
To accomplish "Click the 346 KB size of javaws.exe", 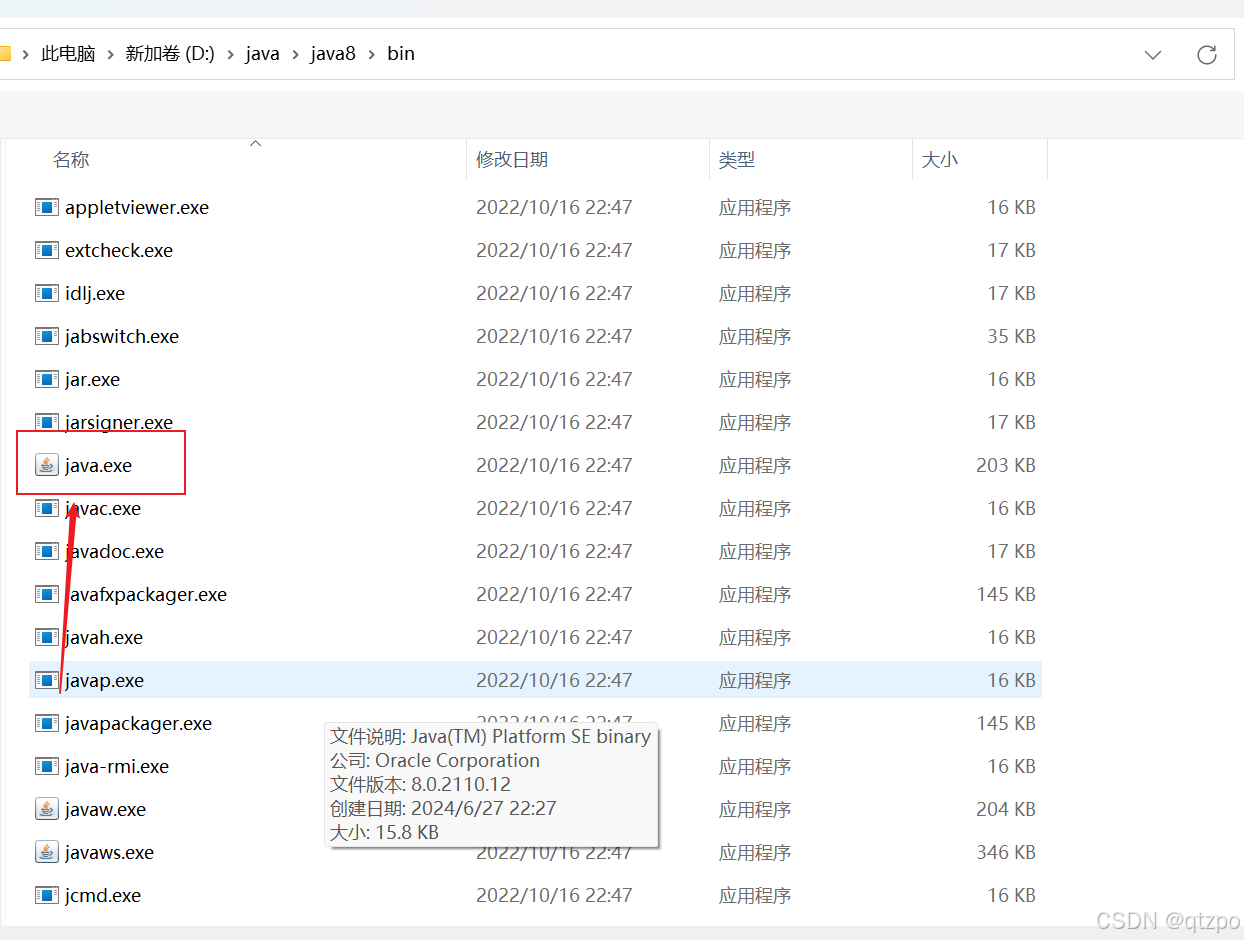I will point(1006,852).
